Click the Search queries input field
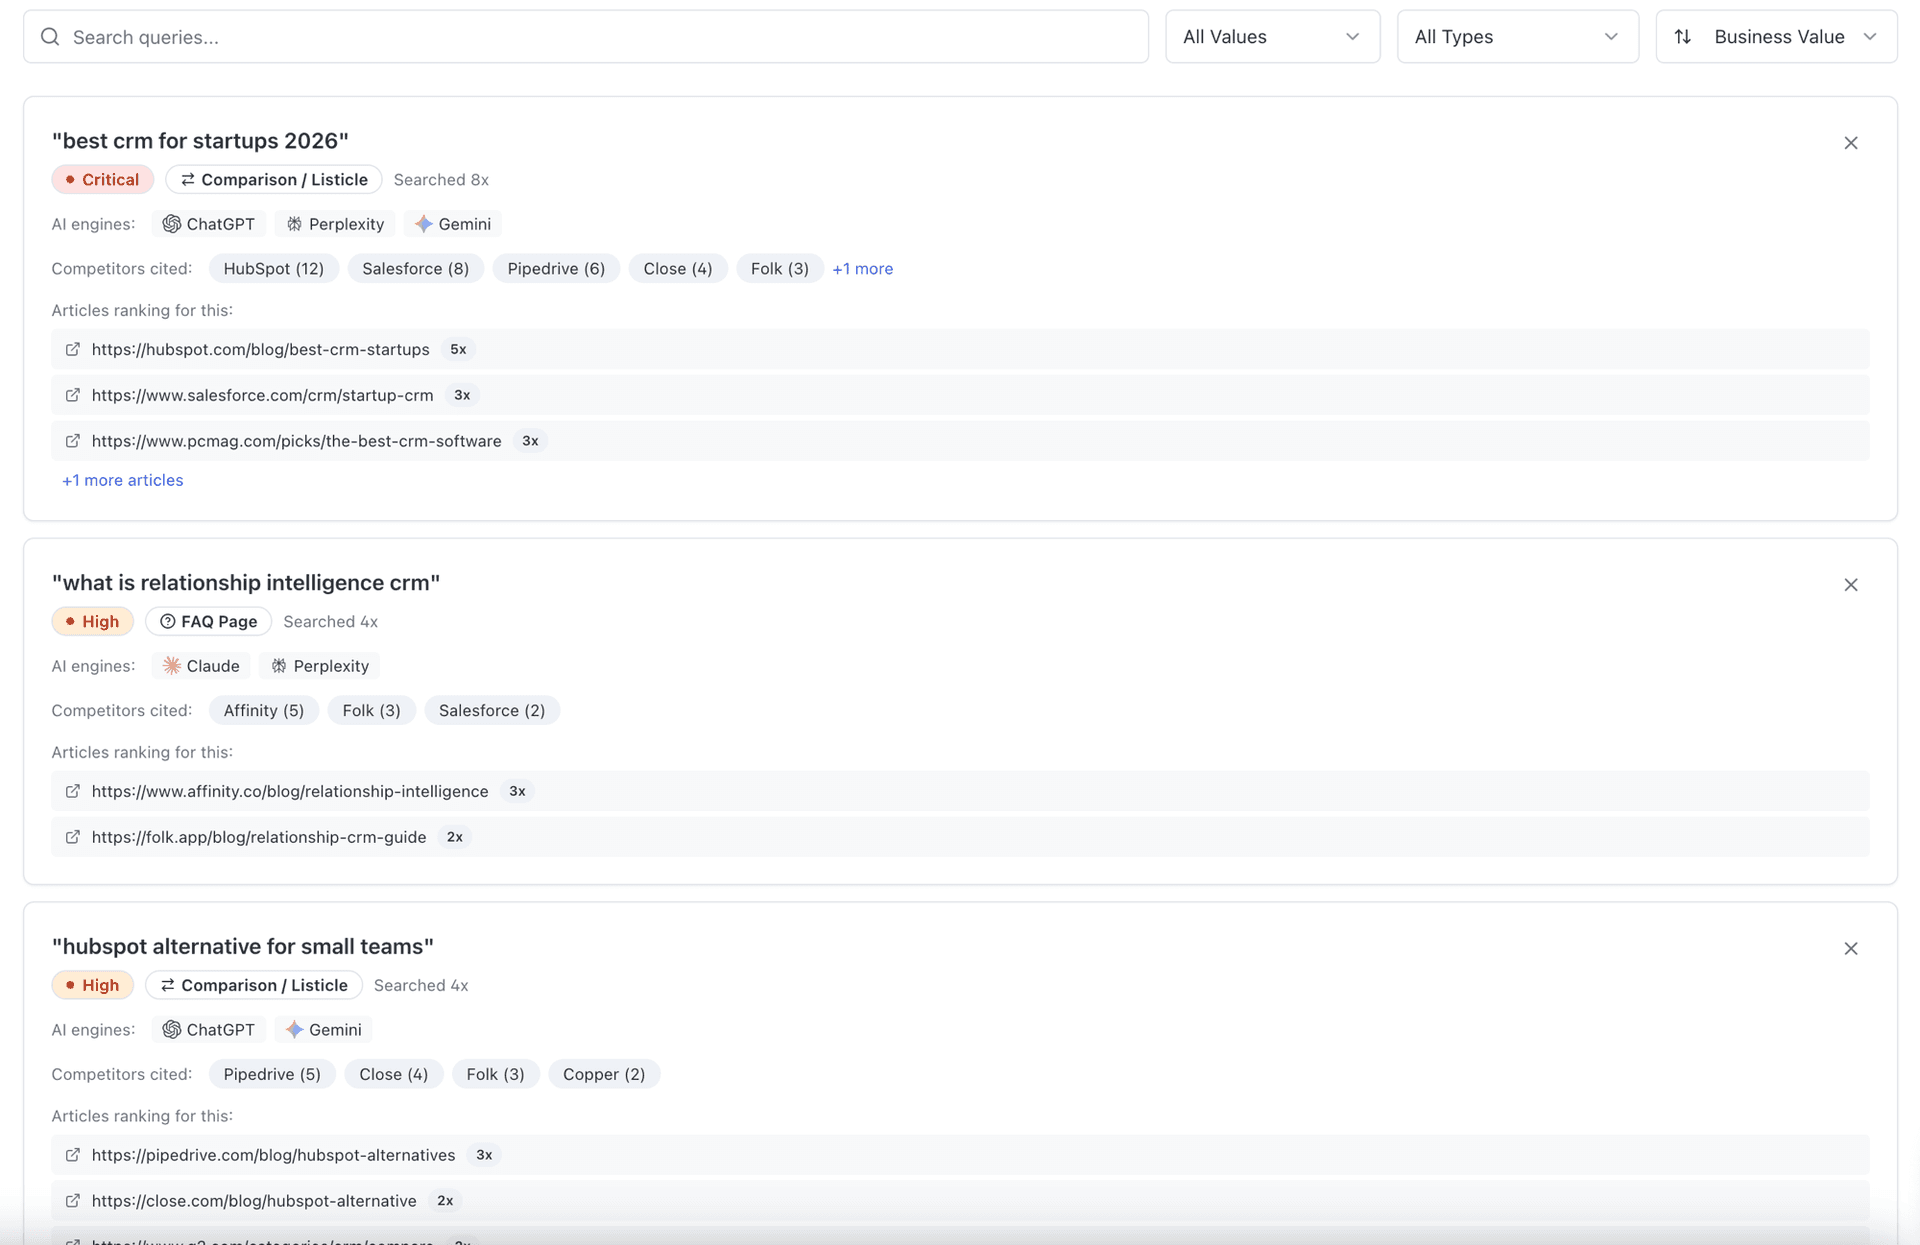The width and height of the screenshot is (1920, 1245). pyautogui.click(x=600, y=37)
